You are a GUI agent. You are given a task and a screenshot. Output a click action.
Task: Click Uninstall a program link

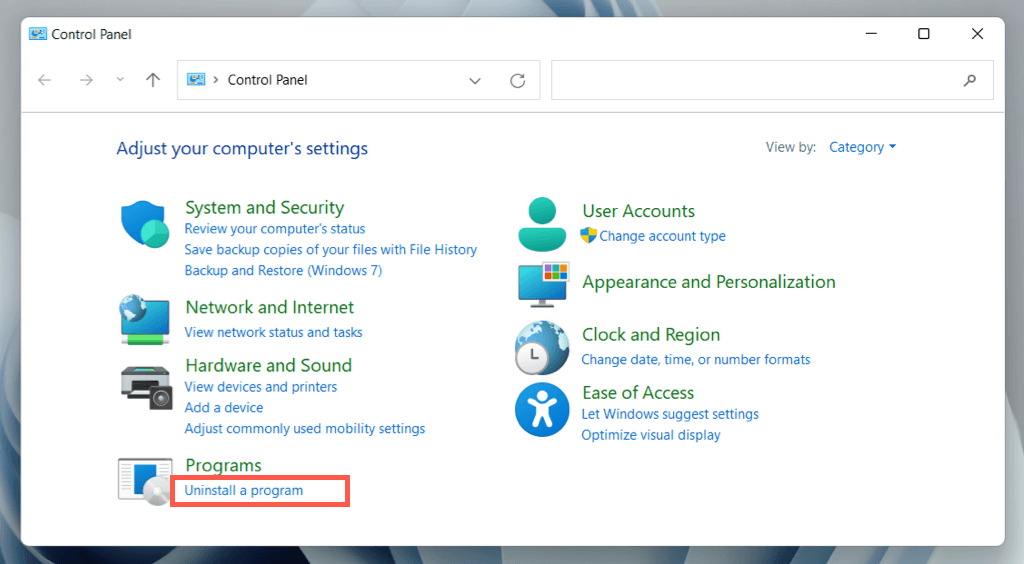[x=243, y=491]
